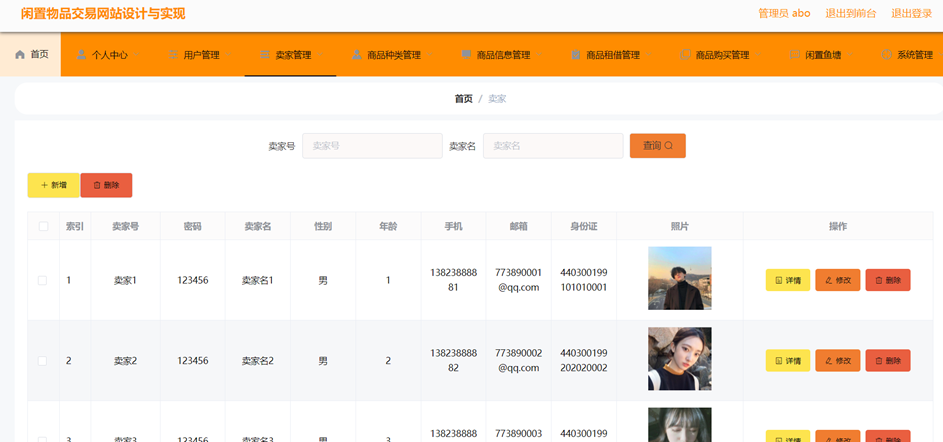Click 首页 in the breadcrumb
Viewport: 943px width, 442px height.
[464, 99]
